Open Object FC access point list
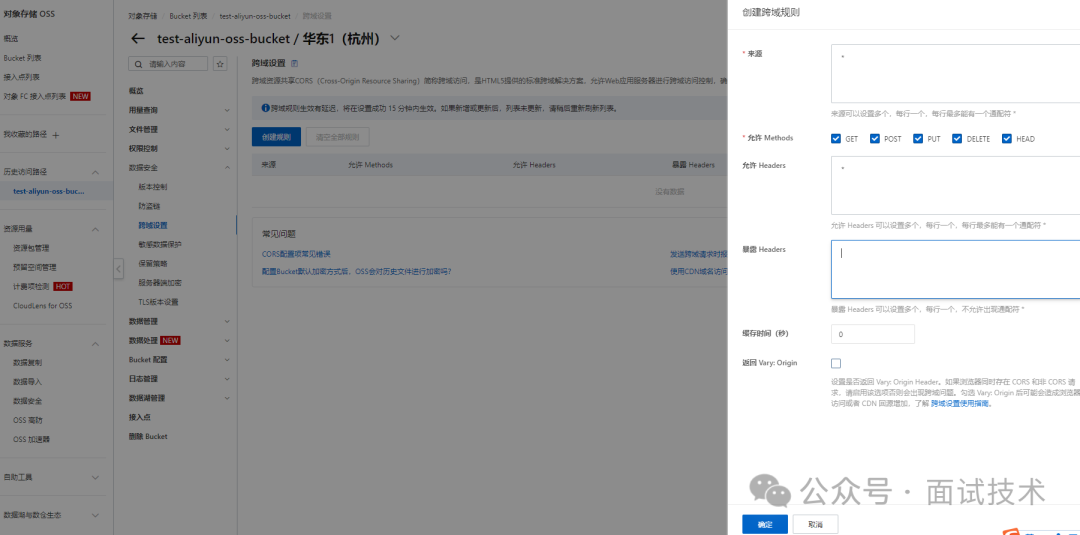The image size is (1080, 535). [35, 96]
